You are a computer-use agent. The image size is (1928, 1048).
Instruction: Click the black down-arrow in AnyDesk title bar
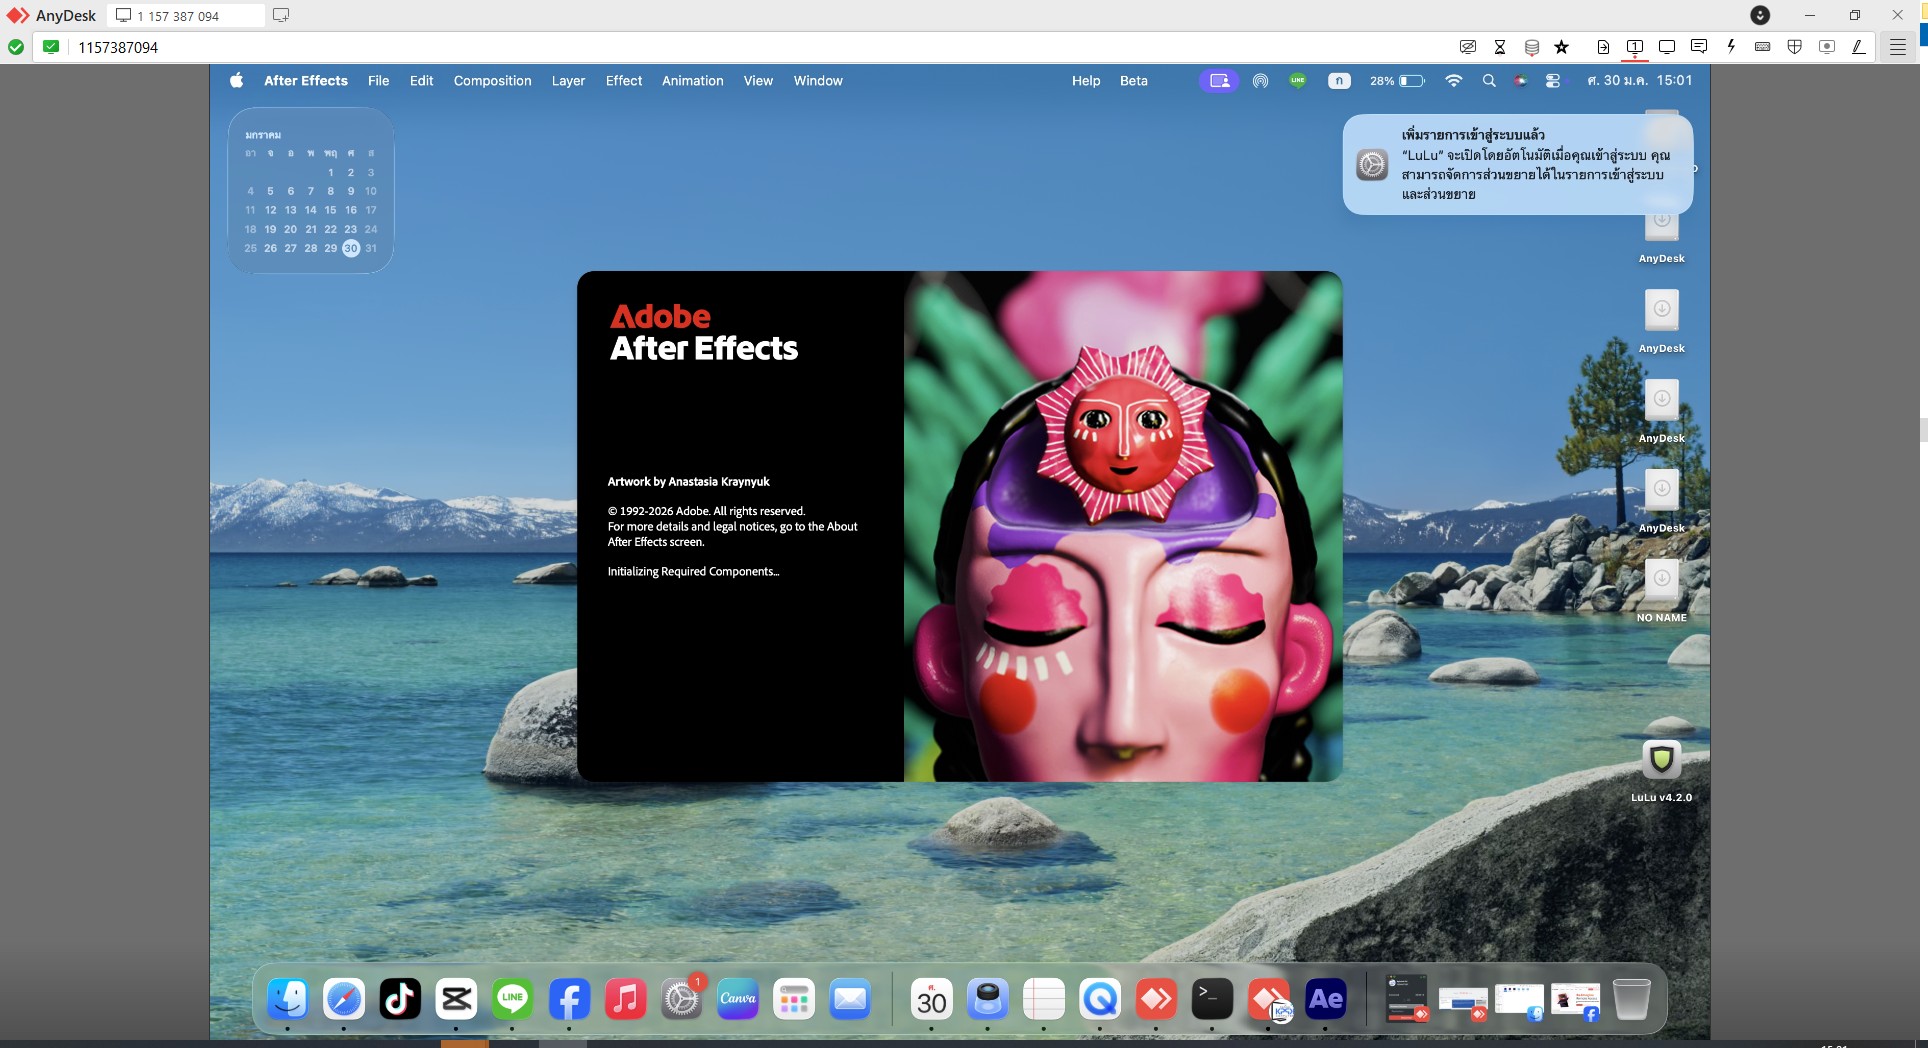point(1760,15)
